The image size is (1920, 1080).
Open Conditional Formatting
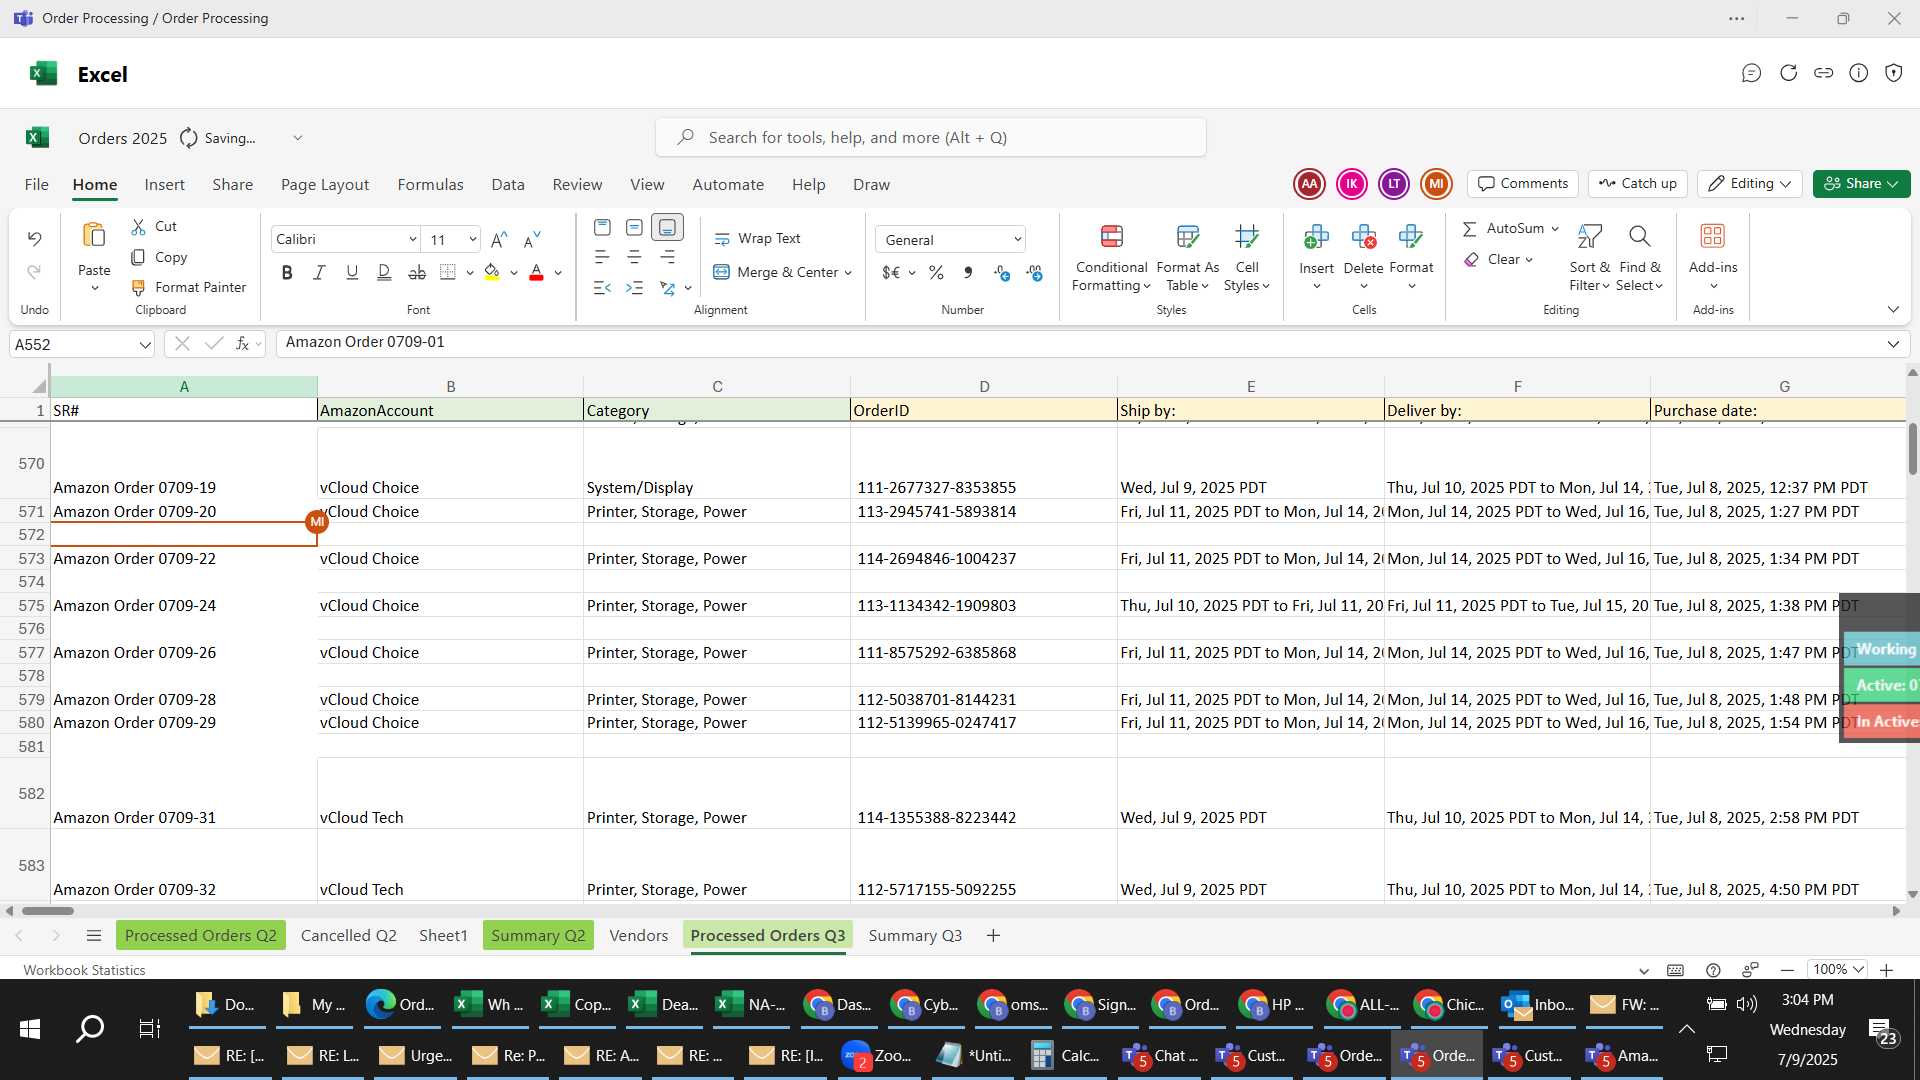point(1111,258)
